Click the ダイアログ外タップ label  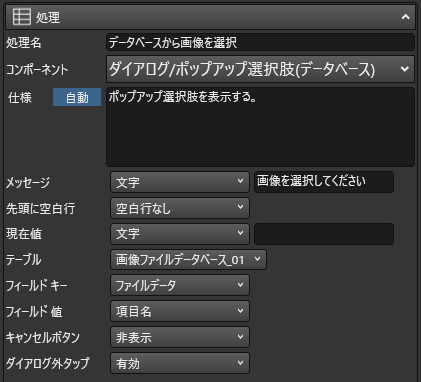click(x=48, y=363)
